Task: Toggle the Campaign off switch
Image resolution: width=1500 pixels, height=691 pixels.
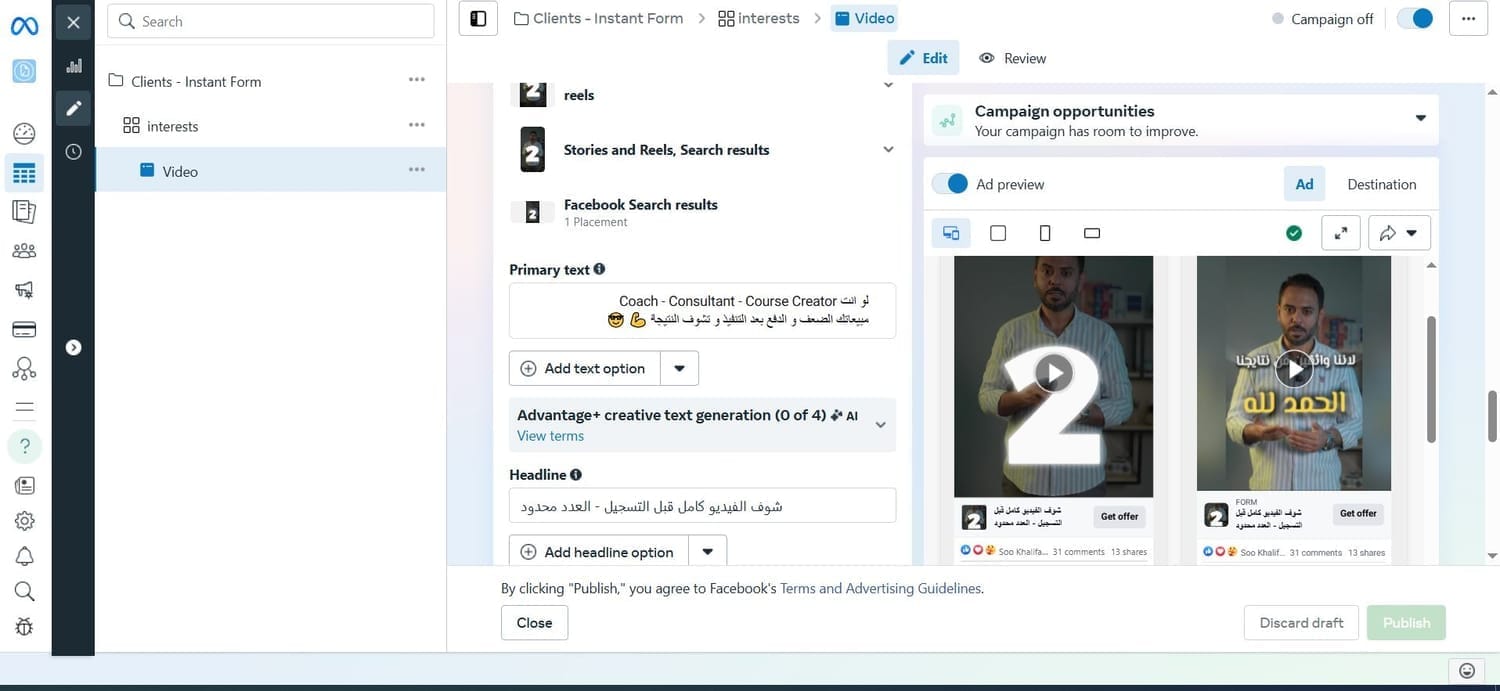Action: pos(1415,18)
